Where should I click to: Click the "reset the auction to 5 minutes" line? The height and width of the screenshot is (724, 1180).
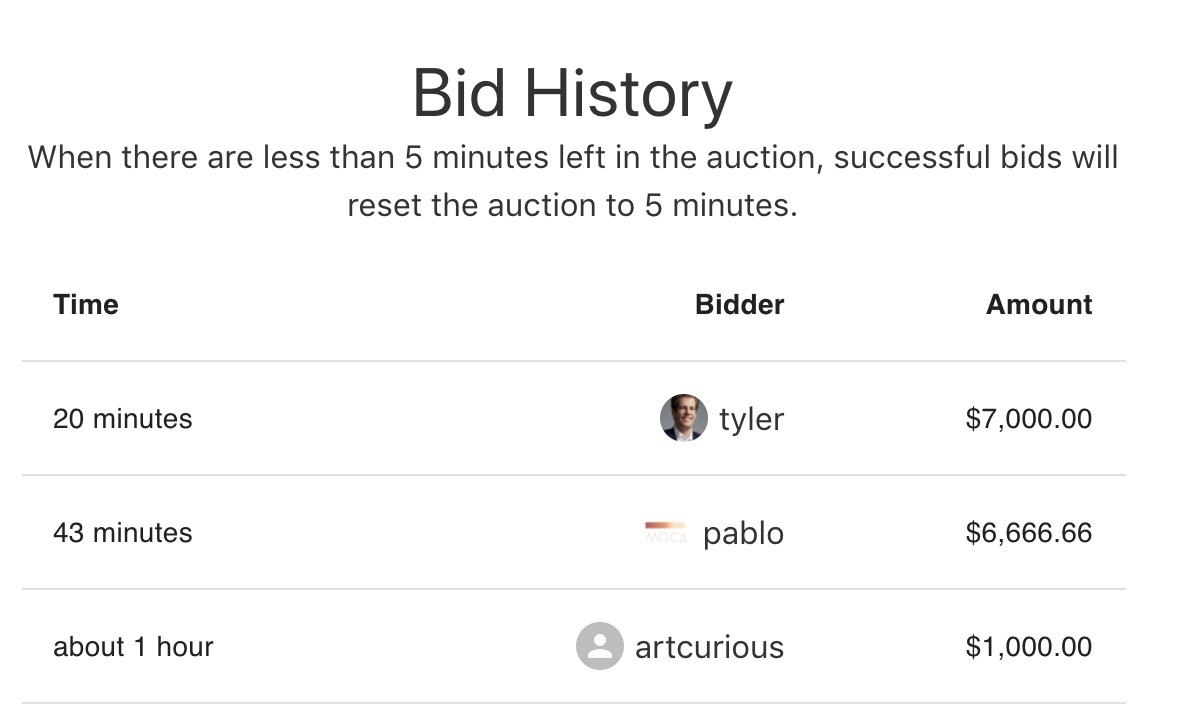572,205
